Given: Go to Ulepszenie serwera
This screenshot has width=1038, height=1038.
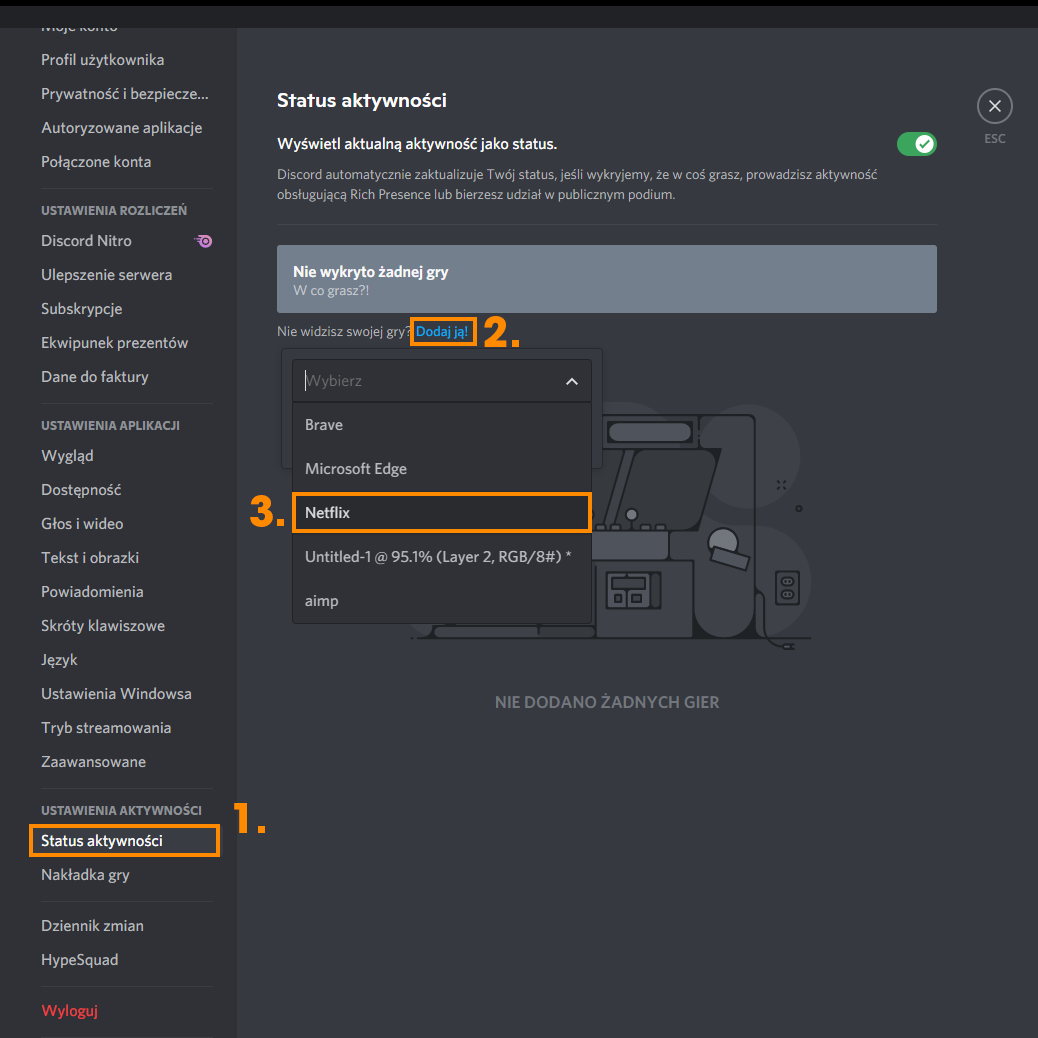Looking at the screenshot, I should (x=107, y=275).
